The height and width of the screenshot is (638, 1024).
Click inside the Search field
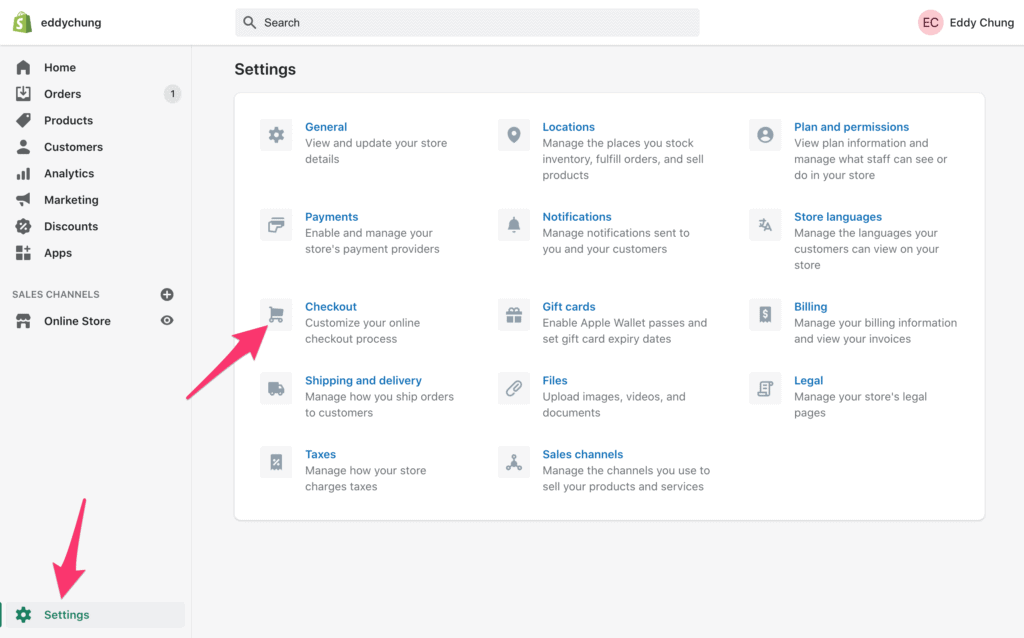tap(467, 21)
